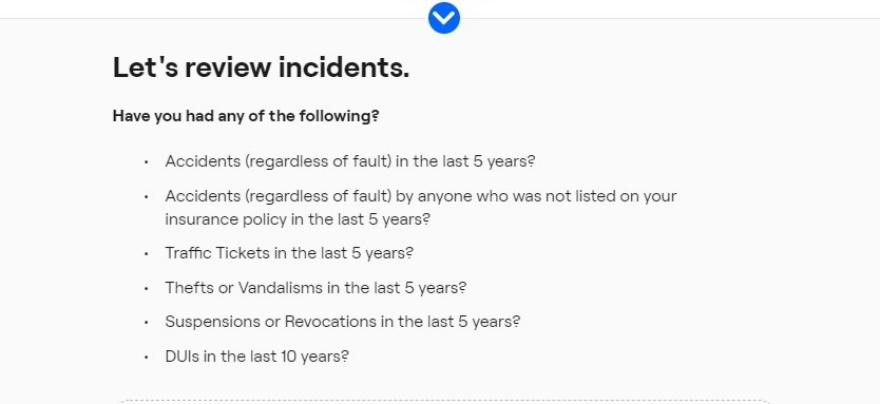The width and height of the screenshot is (880, 404).
Task: Select the bullet dot beside Thefts or Vandalisms
Action: 146,288
